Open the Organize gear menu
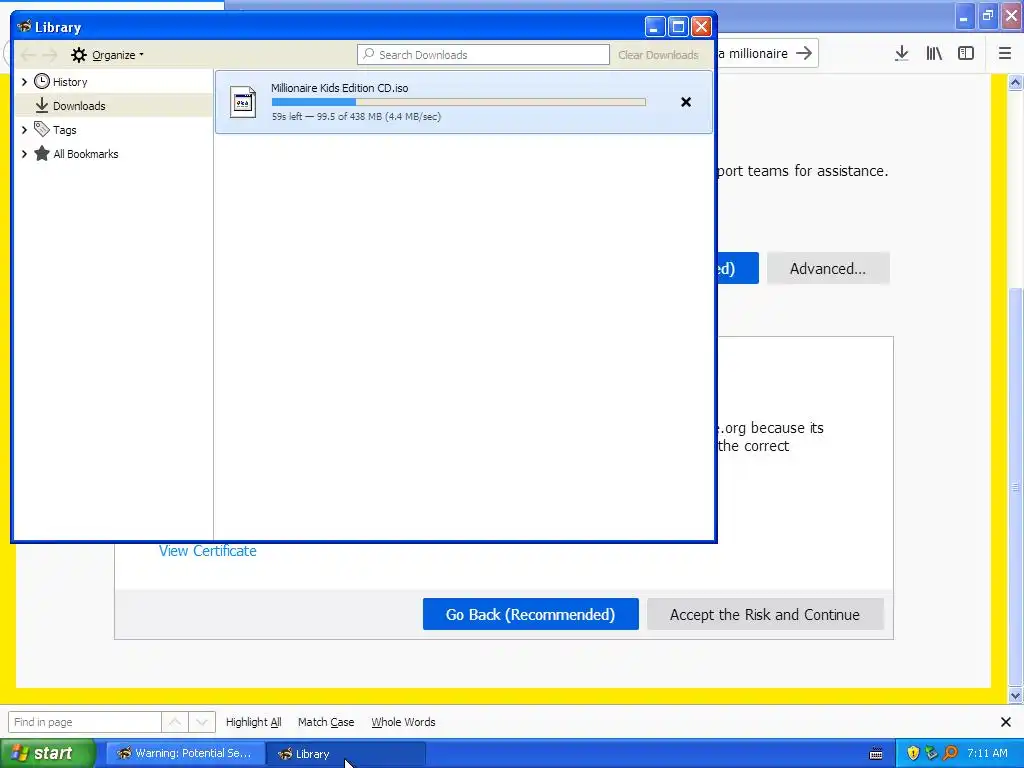Screen dimensions: 1024x768 (x=107, y=55)
